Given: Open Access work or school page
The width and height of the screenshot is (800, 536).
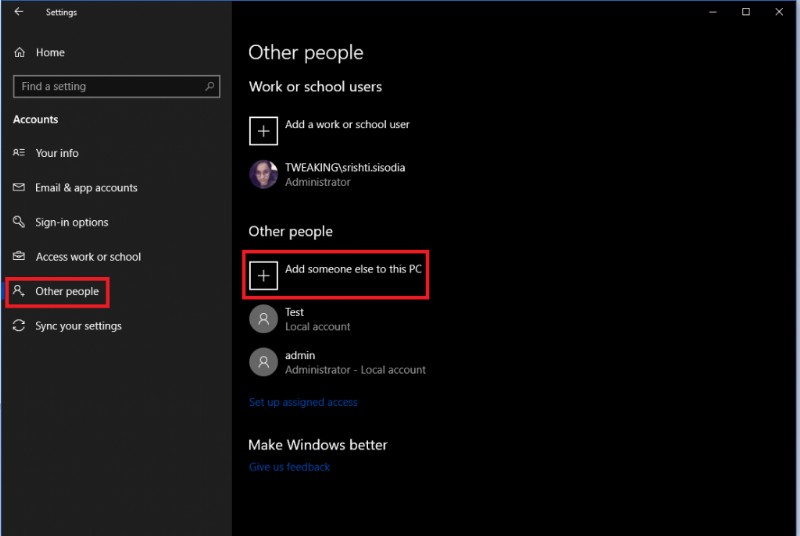Looking at the screenshot, I should coord(77,257).
